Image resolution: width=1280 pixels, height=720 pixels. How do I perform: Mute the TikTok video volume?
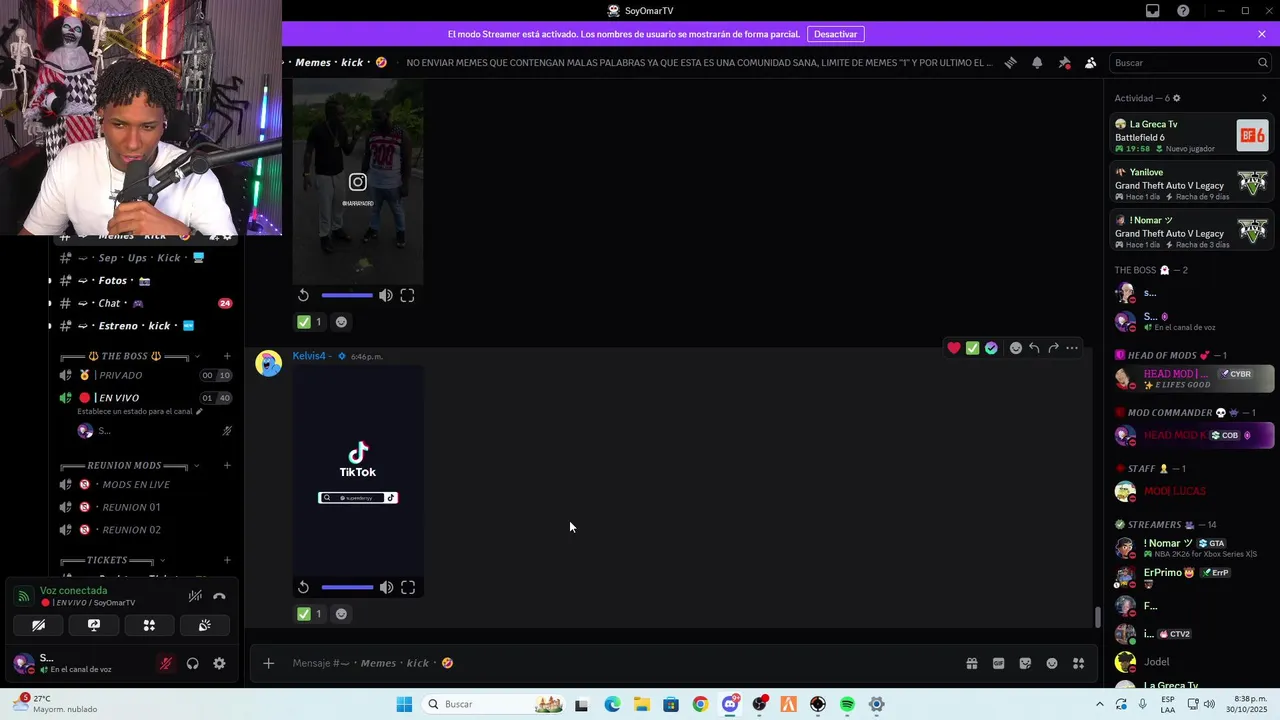(x=386, y=587)
